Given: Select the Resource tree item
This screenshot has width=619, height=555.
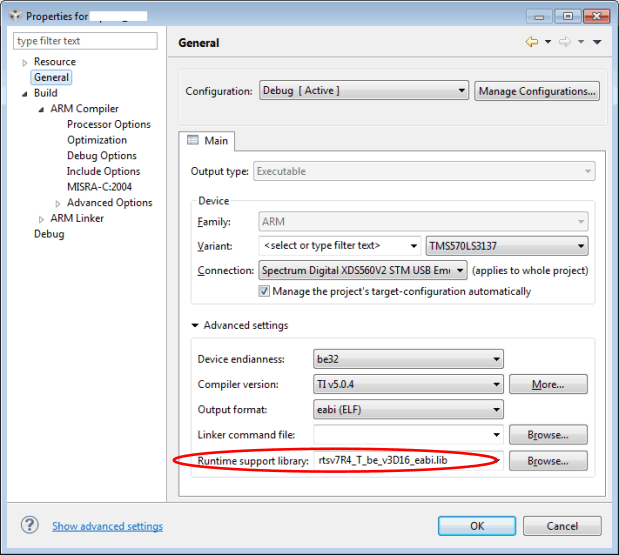Looking at the screenshot, I should pos(55,62).
